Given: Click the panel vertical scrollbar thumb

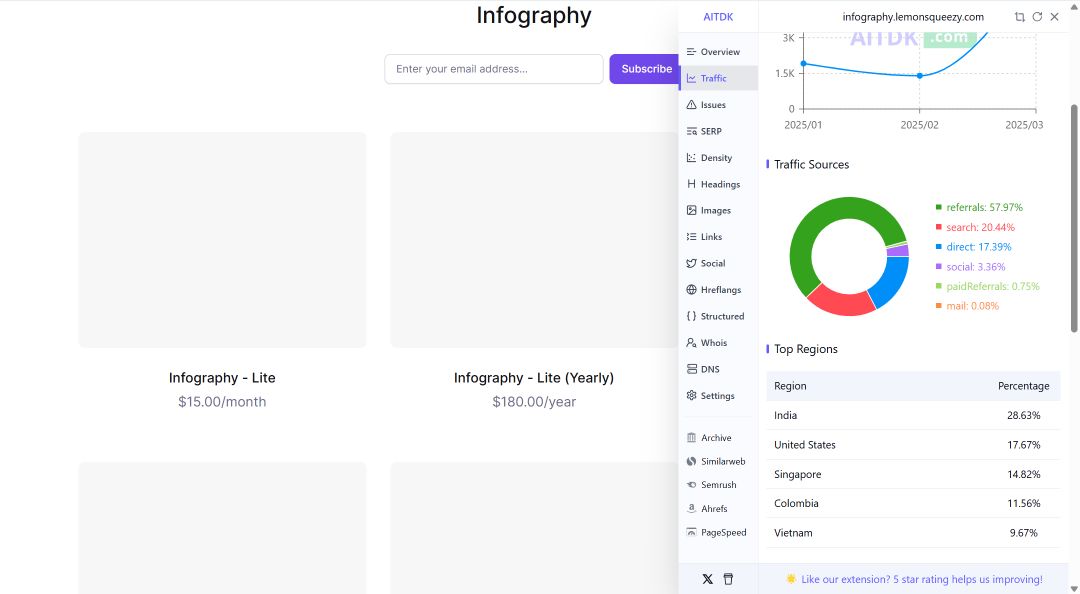Looking at the screenshot, I should click(x=1074, y=218).
